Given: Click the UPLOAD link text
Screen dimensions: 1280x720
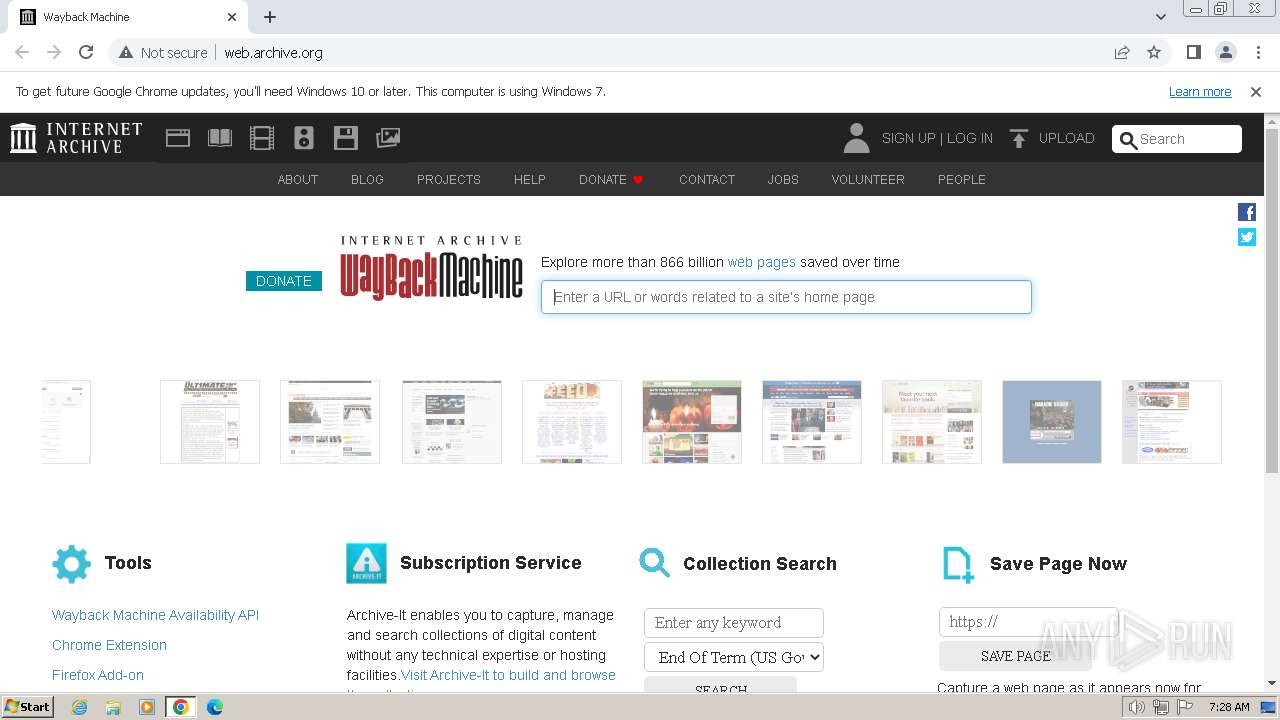Looking at the screenshot, I should click(1066, 139).
